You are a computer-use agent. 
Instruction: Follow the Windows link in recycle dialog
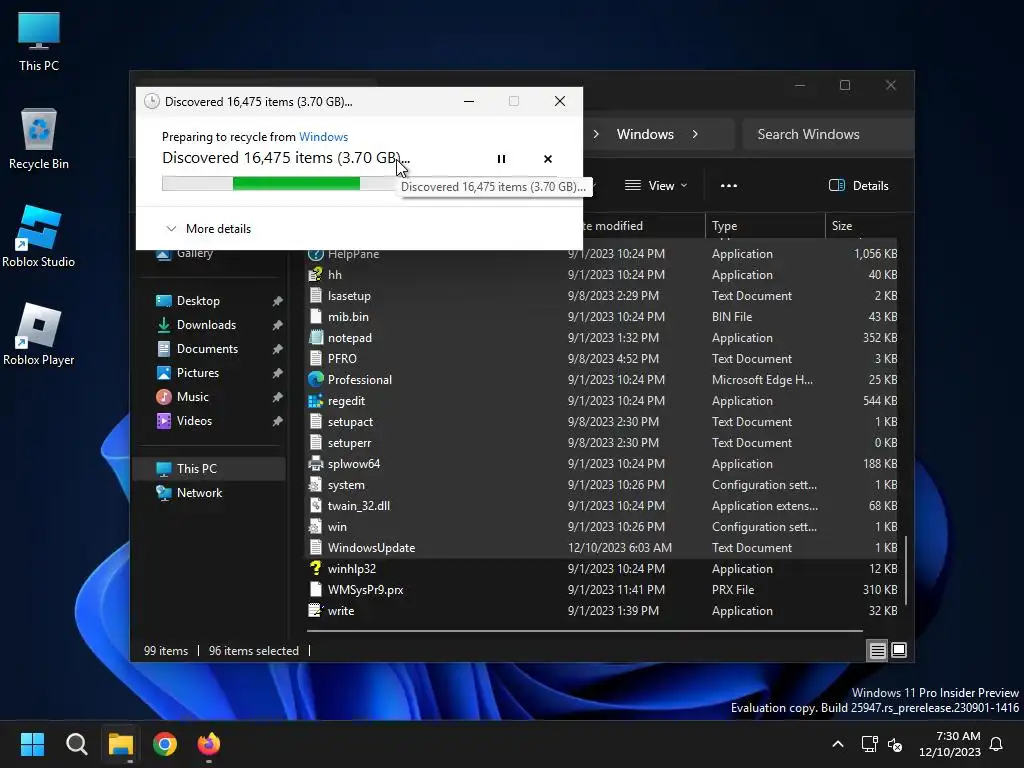323,136
